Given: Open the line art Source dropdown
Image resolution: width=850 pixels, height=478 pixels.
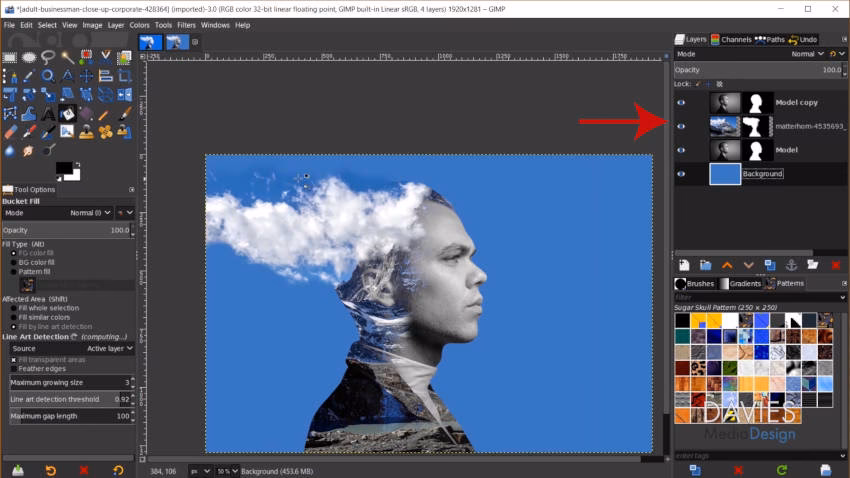Looking at the screenshot, I should click(x=72, y=348).
